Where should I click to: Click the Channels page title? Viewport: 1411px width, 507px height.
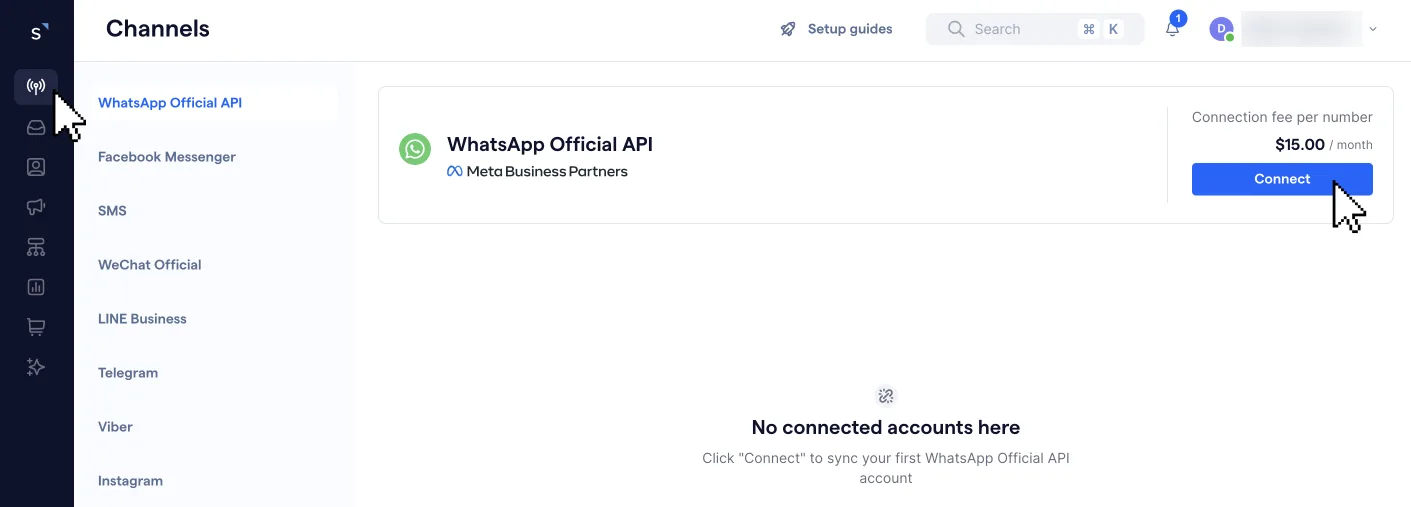point(158,29)
